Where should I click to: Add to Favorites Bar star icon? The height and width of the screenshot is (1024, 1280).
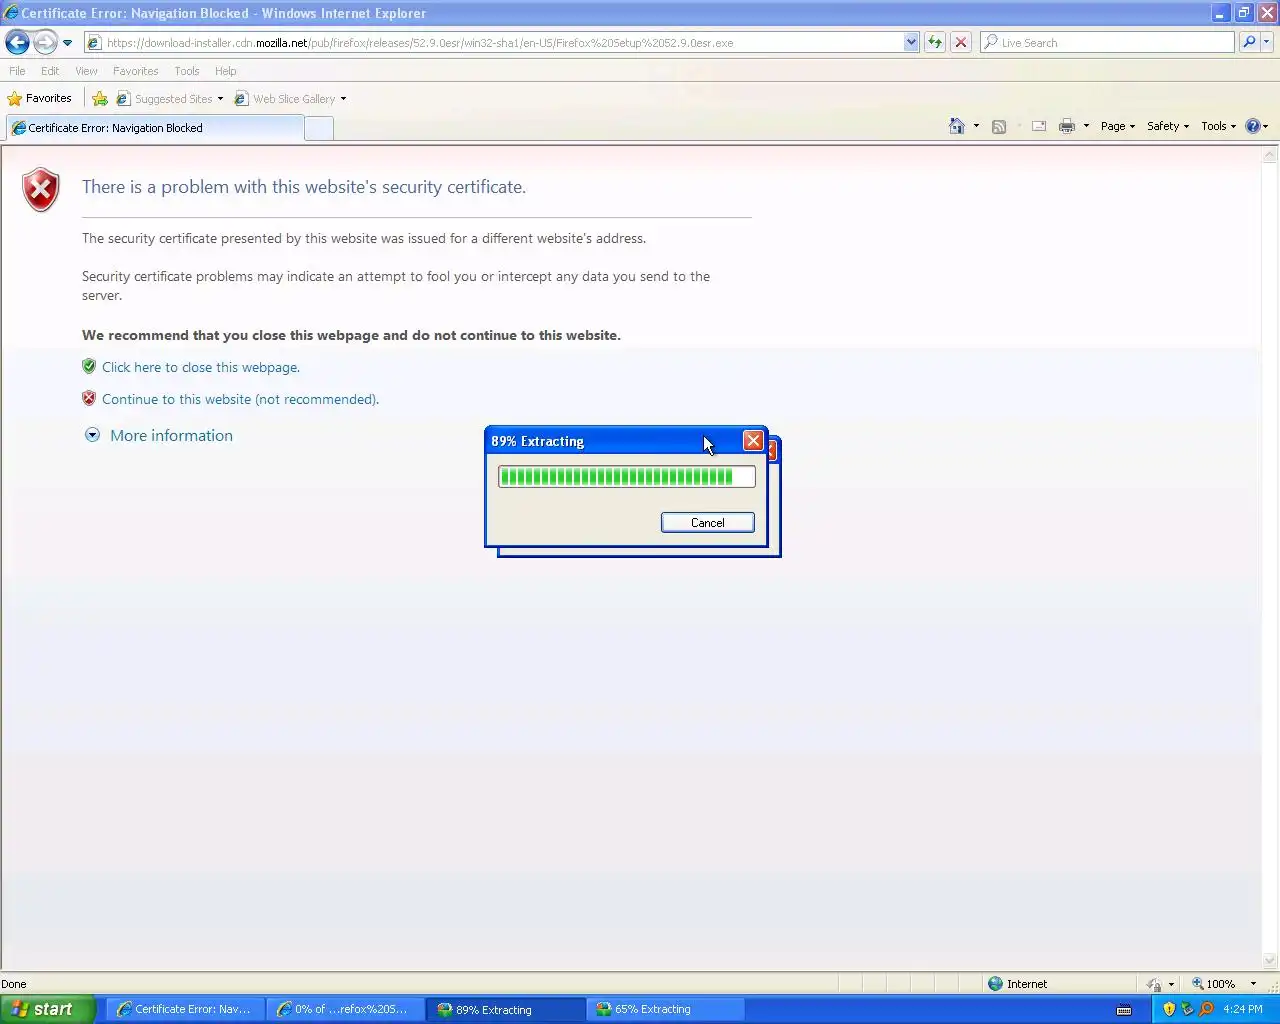pos(100,98)
